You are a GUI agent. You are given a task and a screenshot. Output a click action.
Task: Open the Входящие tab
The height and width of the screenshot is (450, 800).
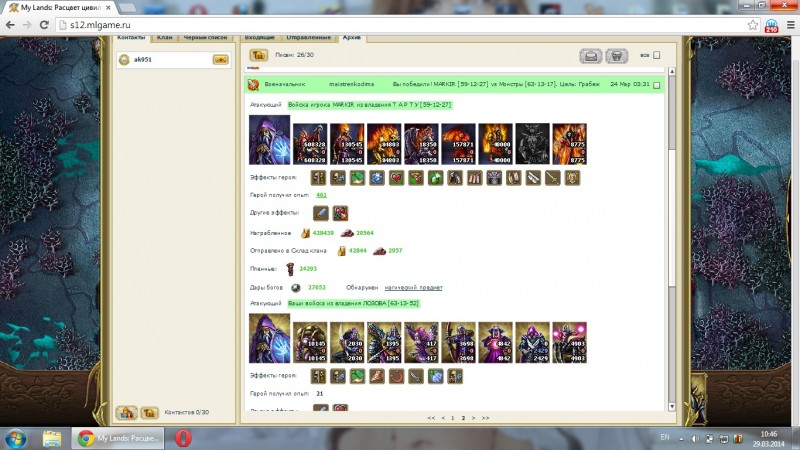coord(259,38)
